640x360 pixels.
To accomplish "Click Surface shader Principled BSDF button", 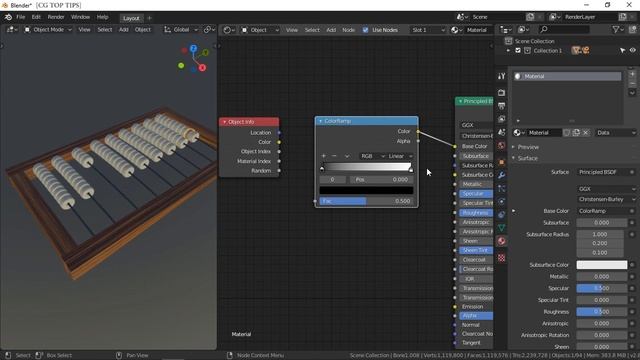I will click(603, 172).
